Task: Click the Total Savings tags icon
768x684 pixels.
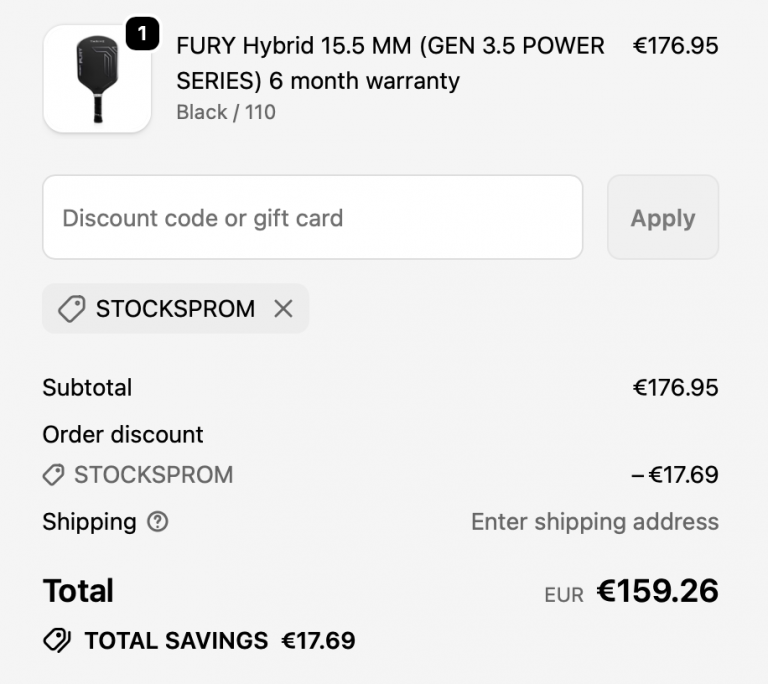Action: 57,641
